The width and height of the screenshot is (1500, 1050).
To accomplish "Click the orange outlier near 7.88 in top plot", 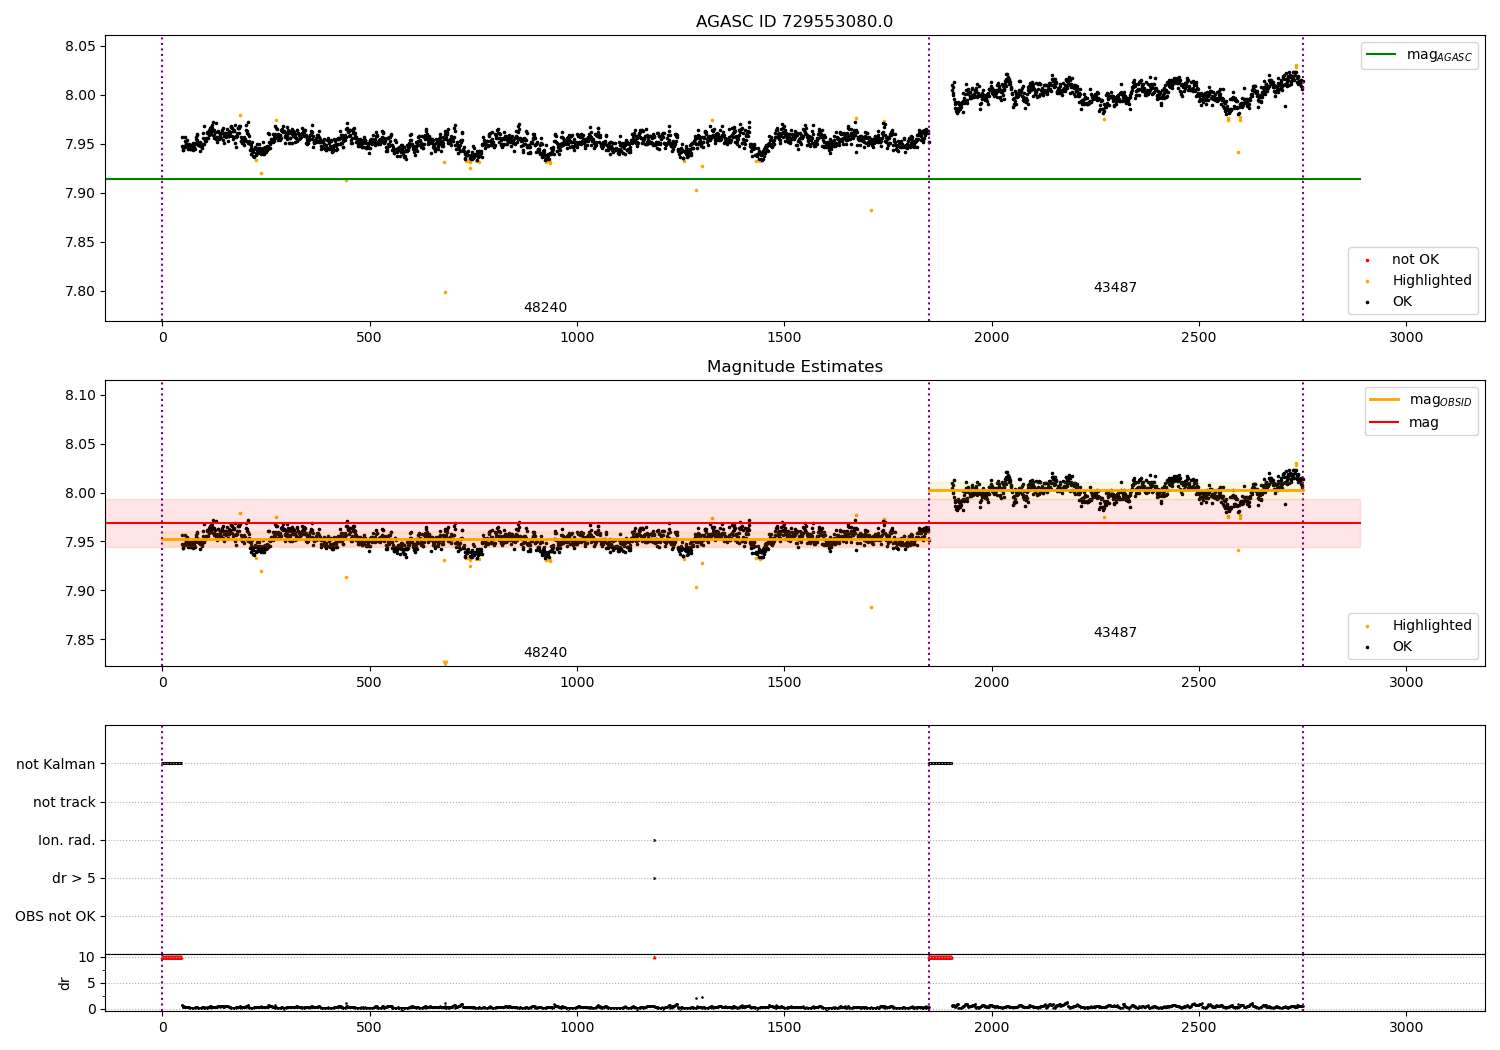I will point(871,210).
